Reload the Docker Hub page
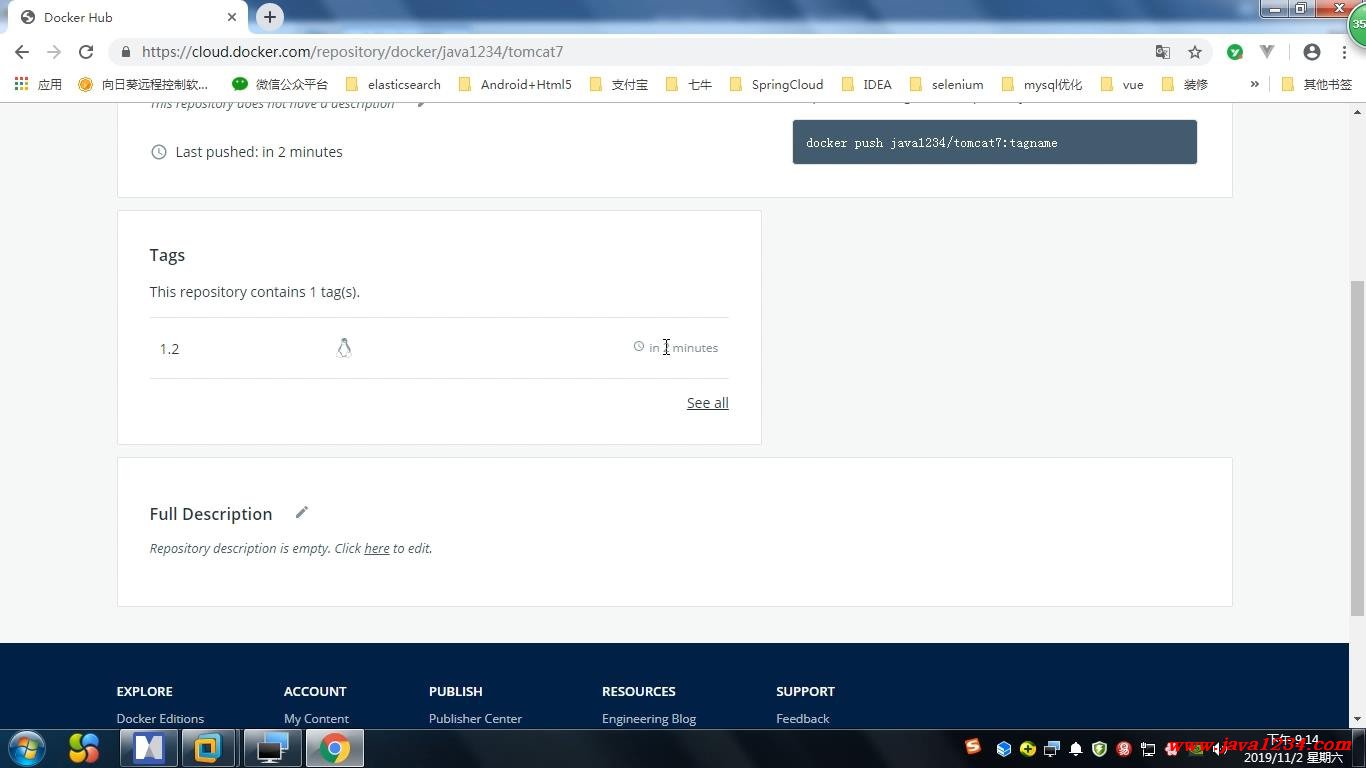Viewport: 1366px width, 768px height. pyautogui.click(x=86, y=52)
